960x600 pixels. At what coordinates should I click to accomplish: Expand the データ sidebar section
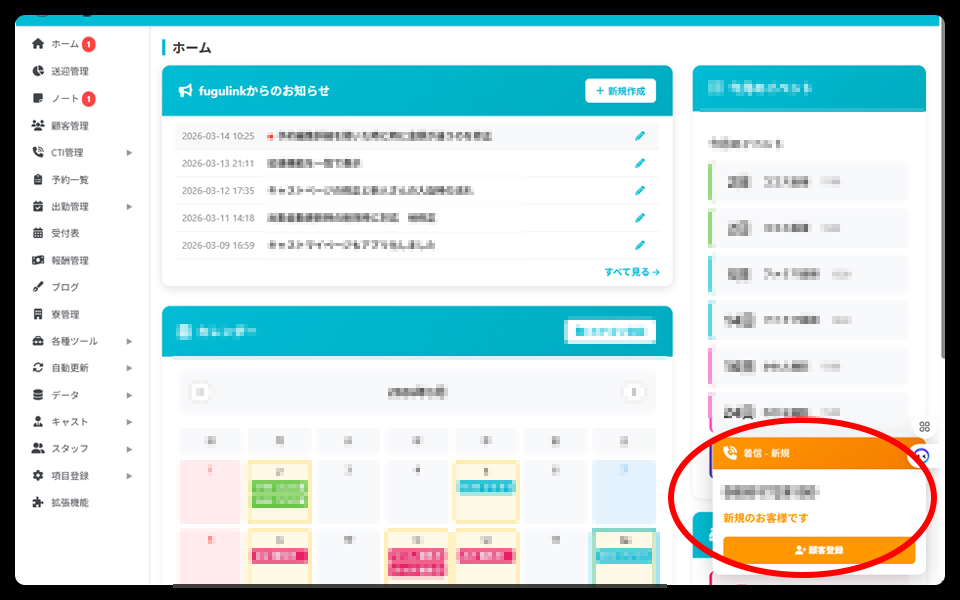(x=129, y=395)
